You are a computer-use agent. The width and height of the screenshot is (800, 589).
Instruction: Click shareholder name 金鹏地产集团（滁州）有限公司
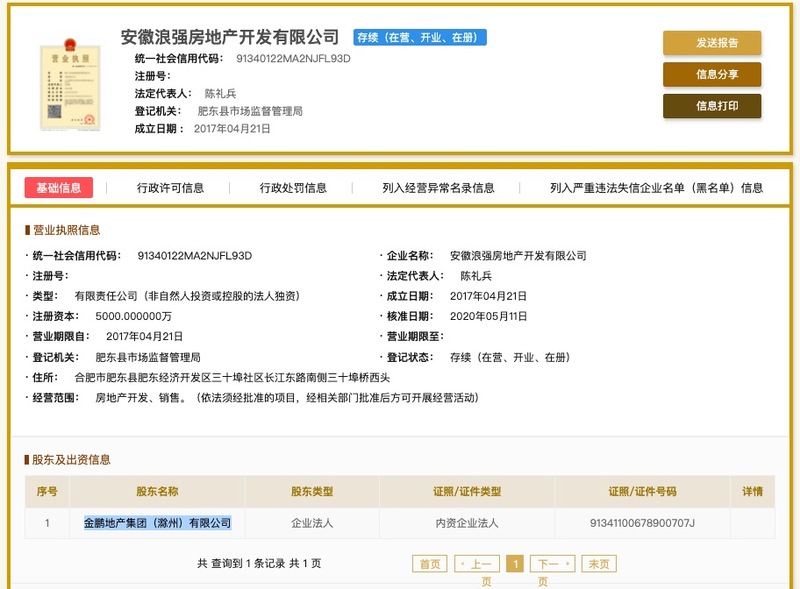158,523
